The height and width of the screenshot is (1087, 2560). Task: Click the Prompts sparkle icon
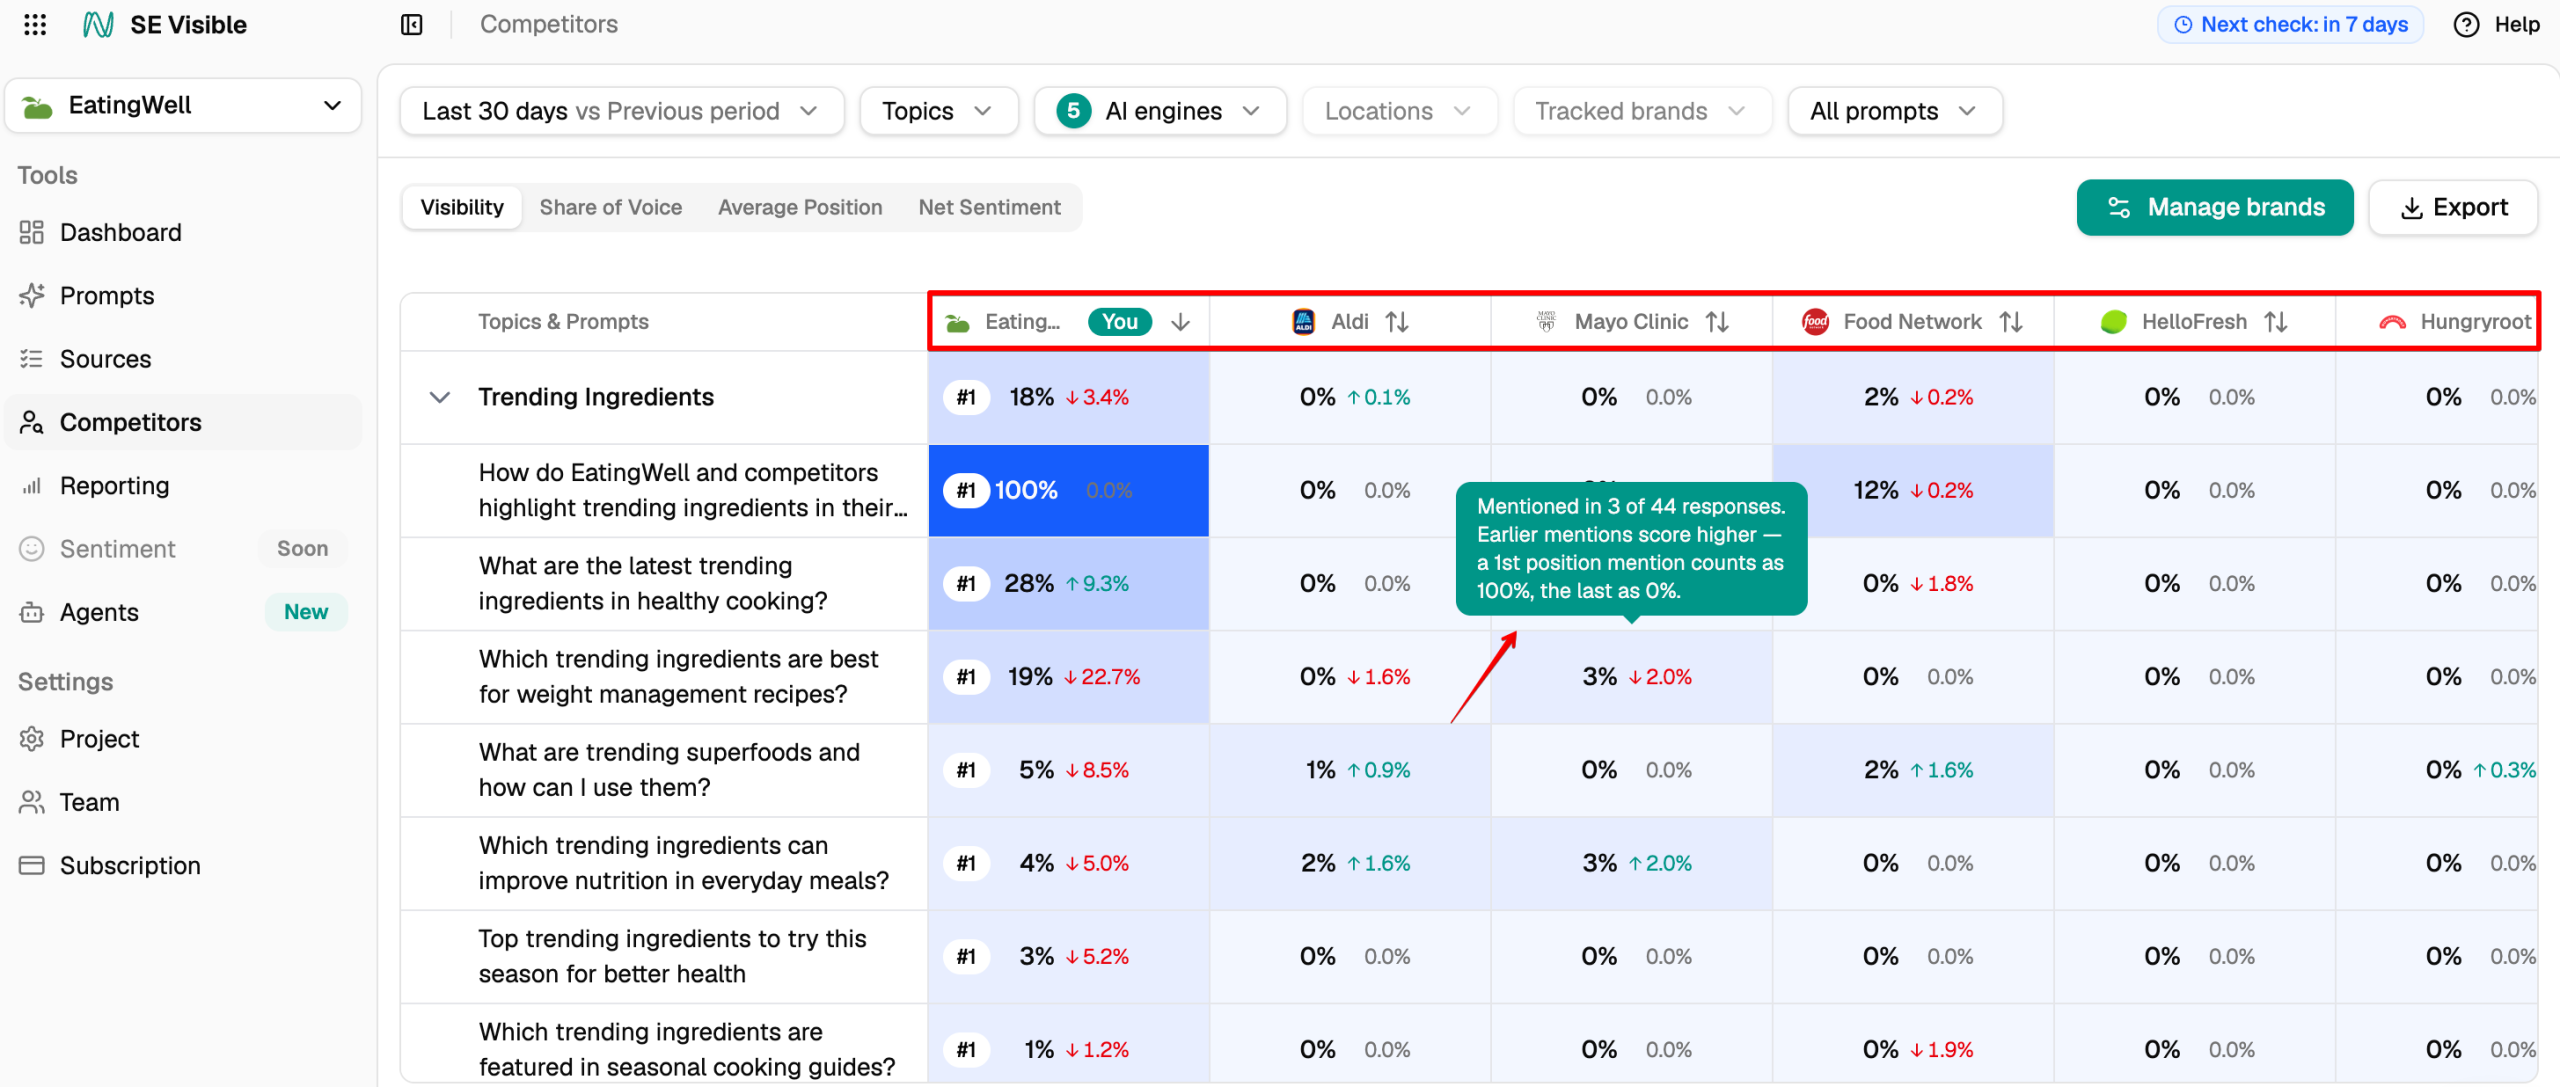pos(32,295)
